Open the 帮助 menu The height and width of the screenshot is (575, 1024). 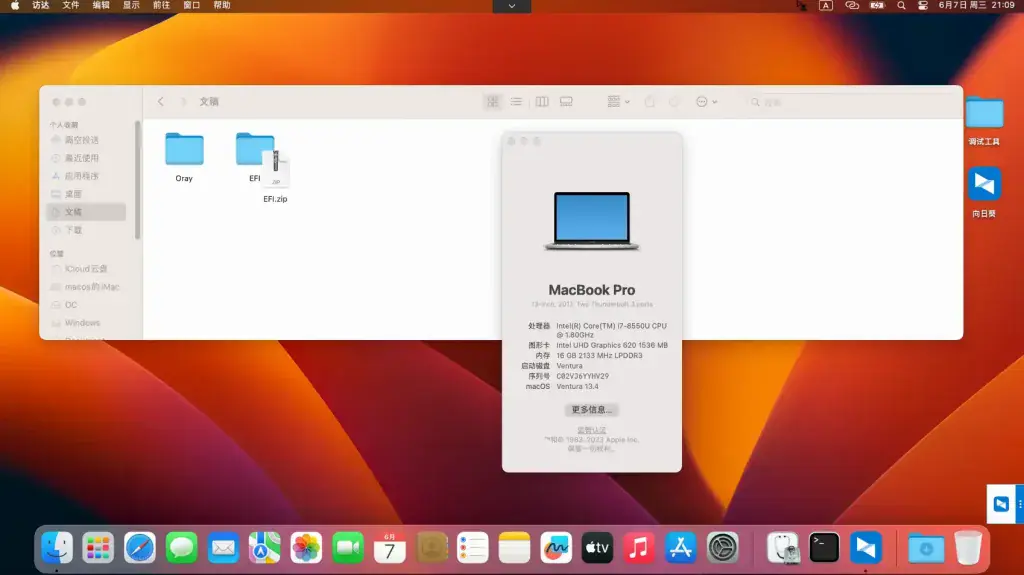(x=222, y=5)
